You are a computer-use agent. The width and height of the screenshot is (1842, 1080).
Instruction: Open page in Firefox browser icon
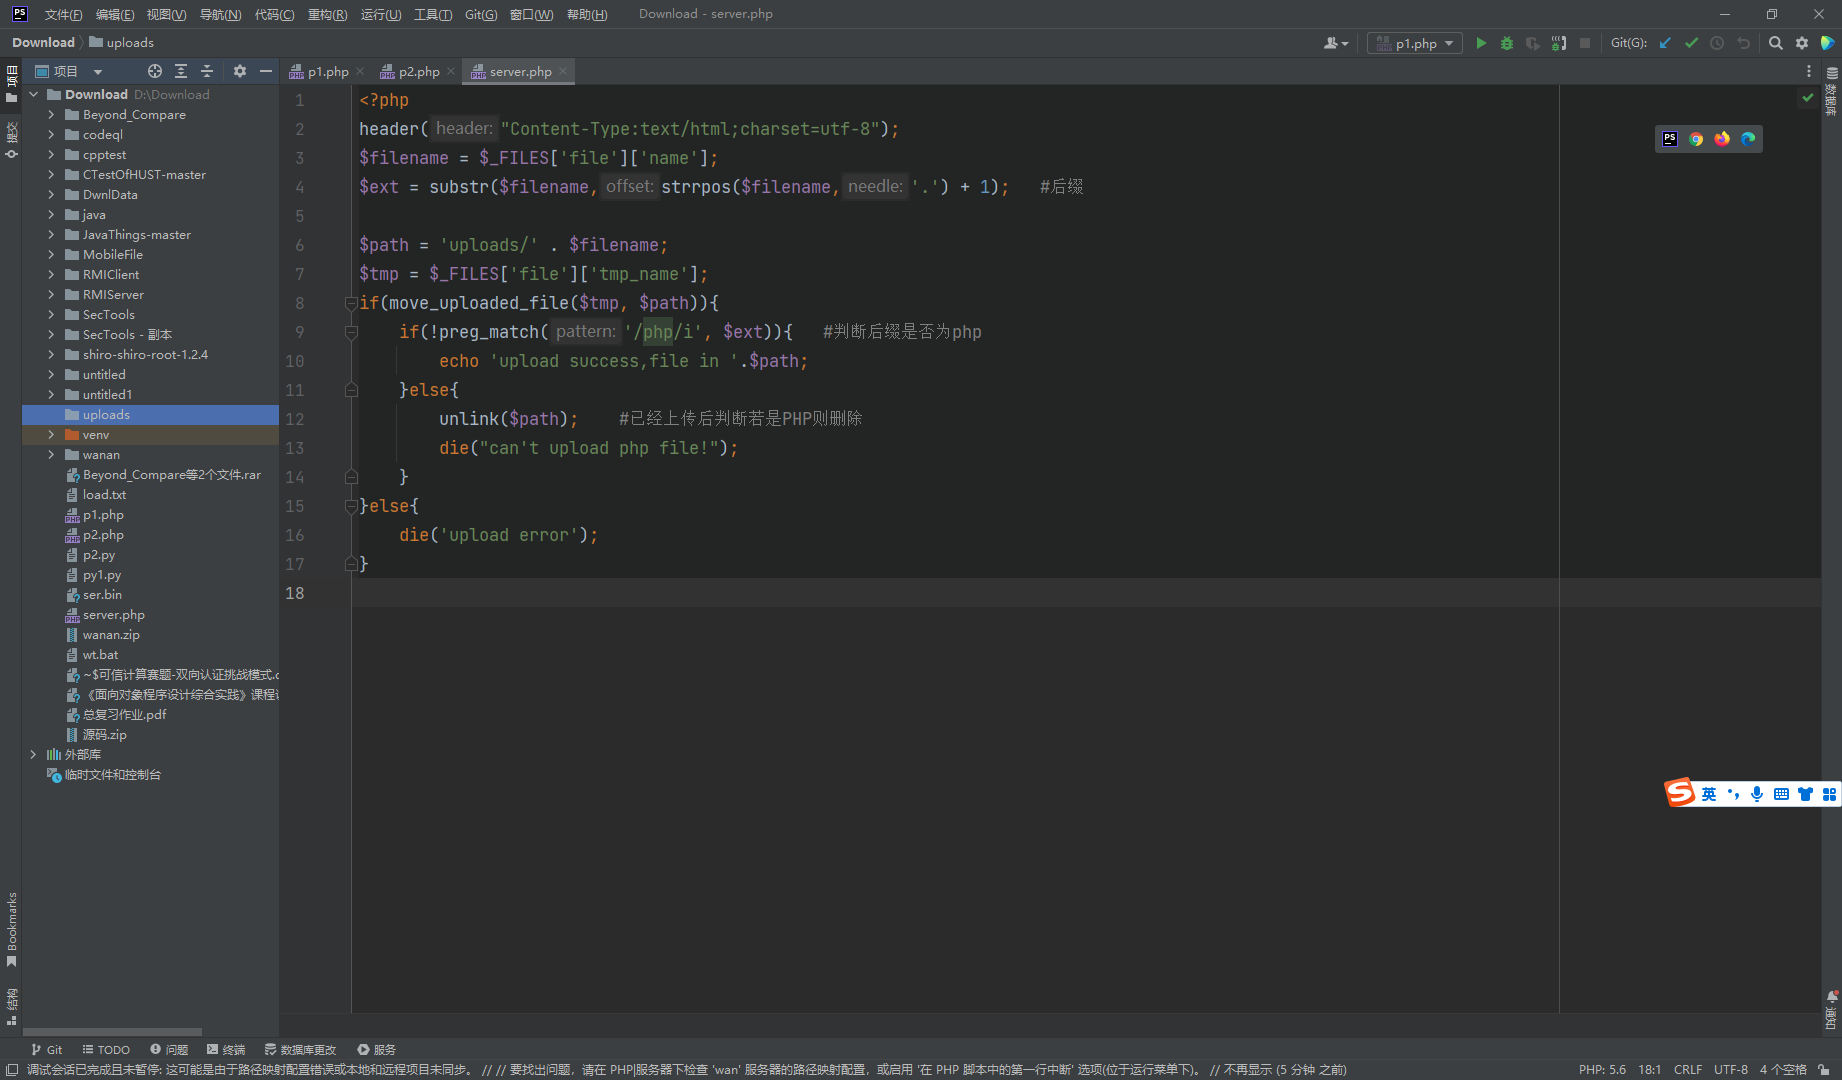click(x=1722, y=139)
